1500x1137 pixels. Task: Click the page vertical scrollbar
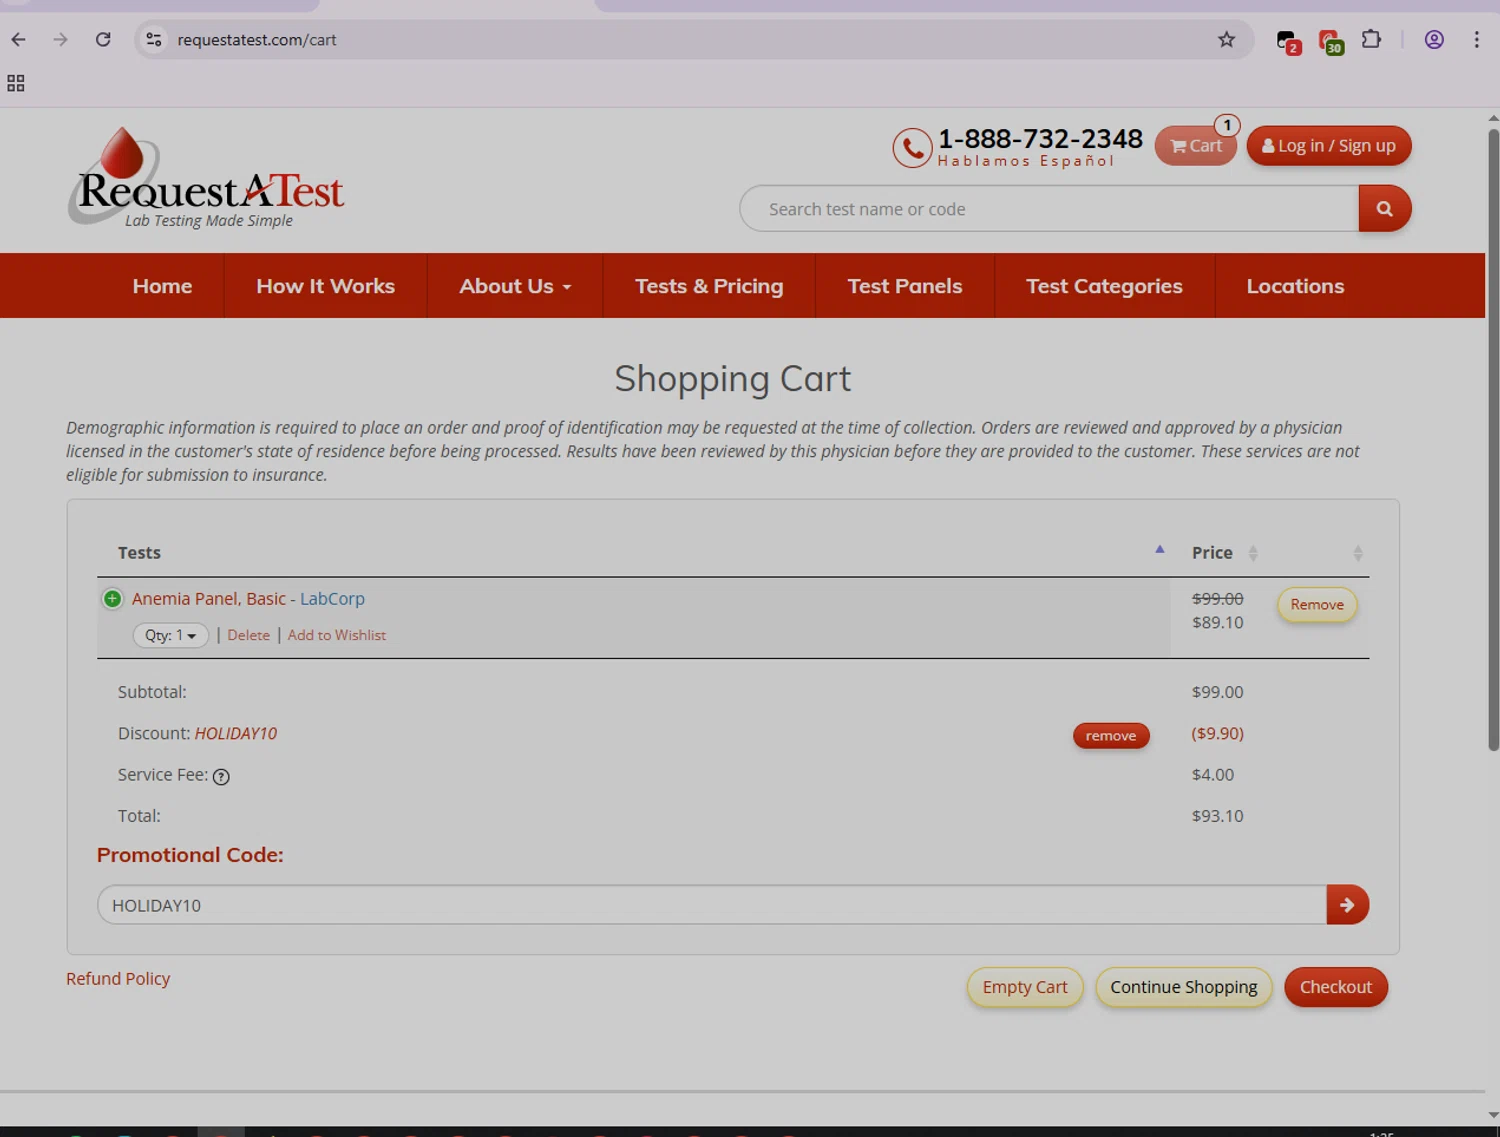point(1493,440)
